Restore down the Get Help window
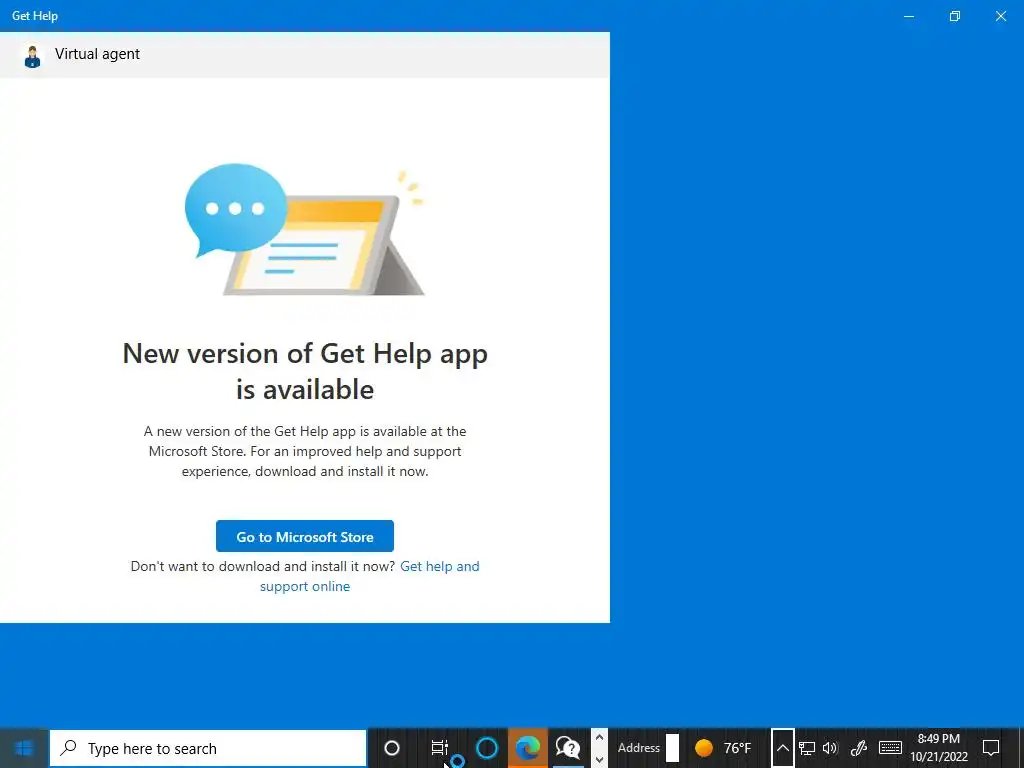This screenshot has width=1024, height=768. coord(955,16)
